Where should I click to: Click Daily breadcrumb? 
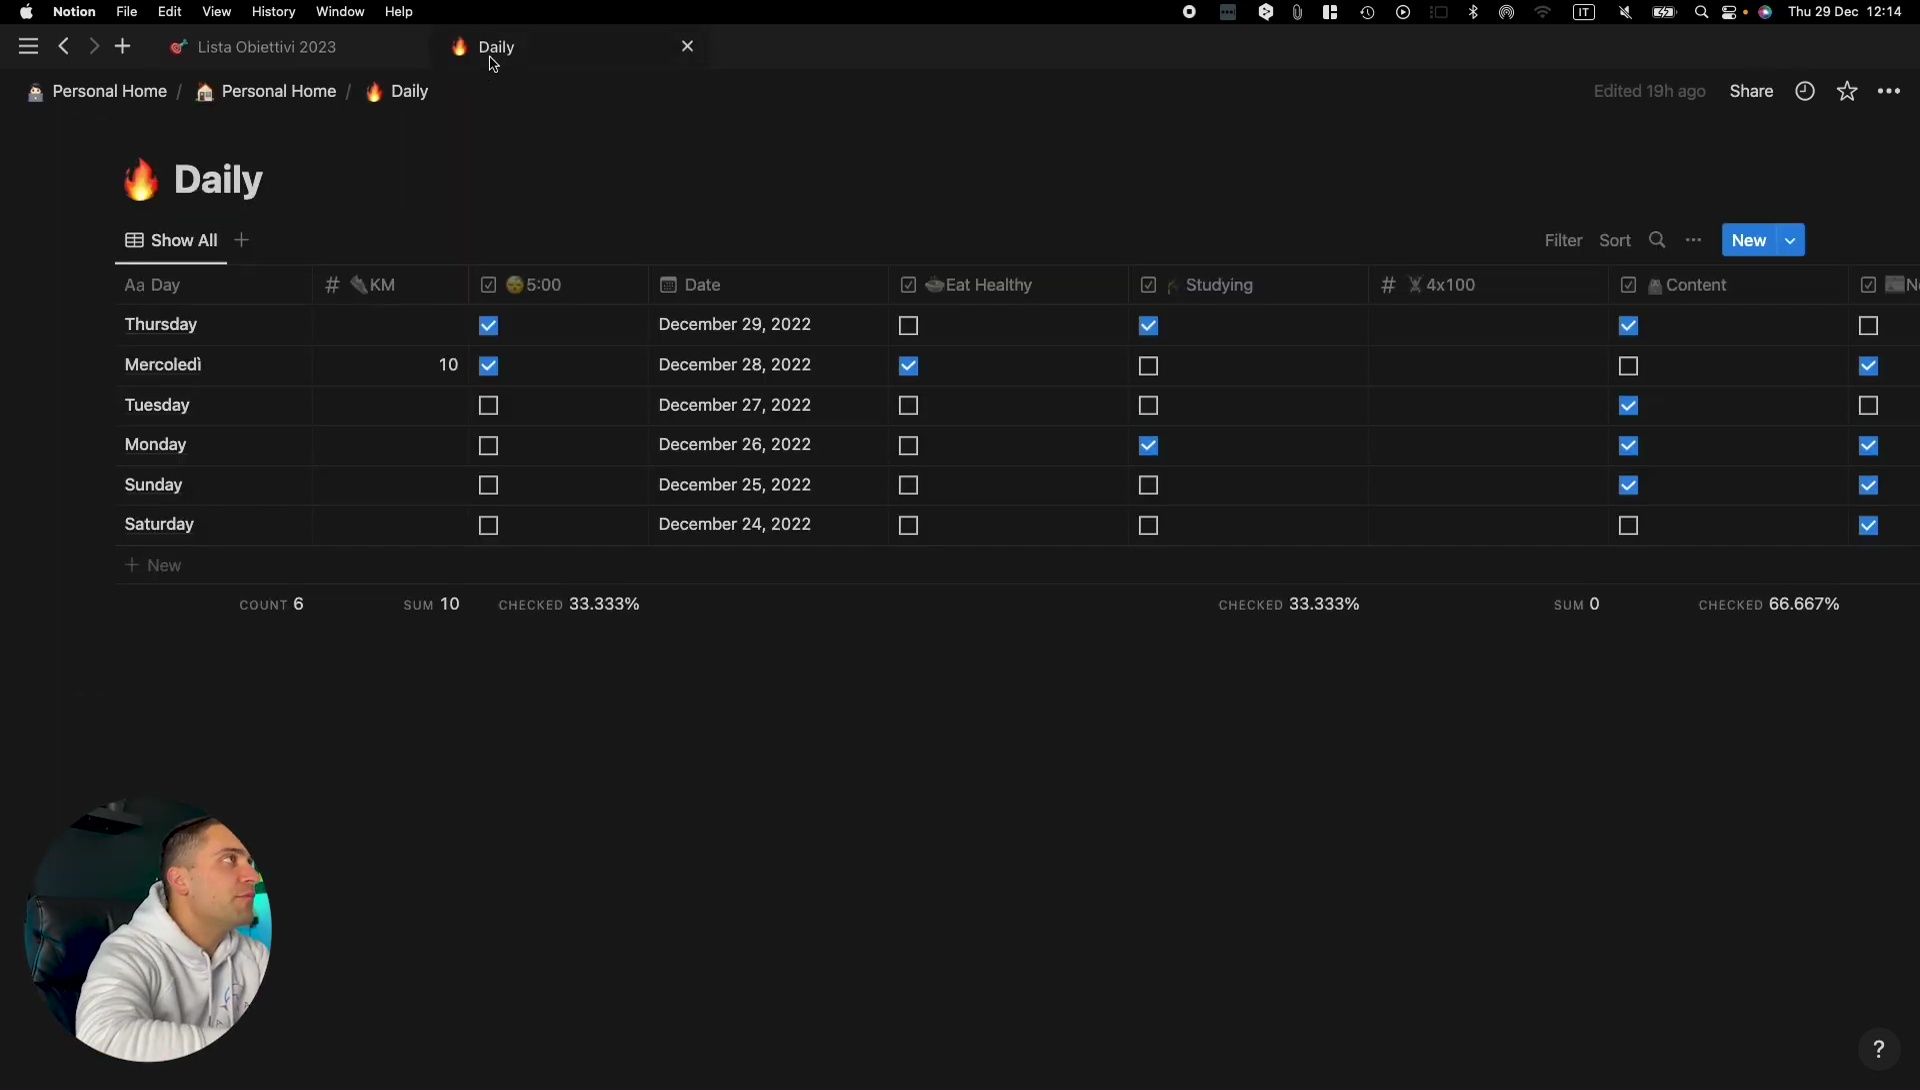[397, 91]
